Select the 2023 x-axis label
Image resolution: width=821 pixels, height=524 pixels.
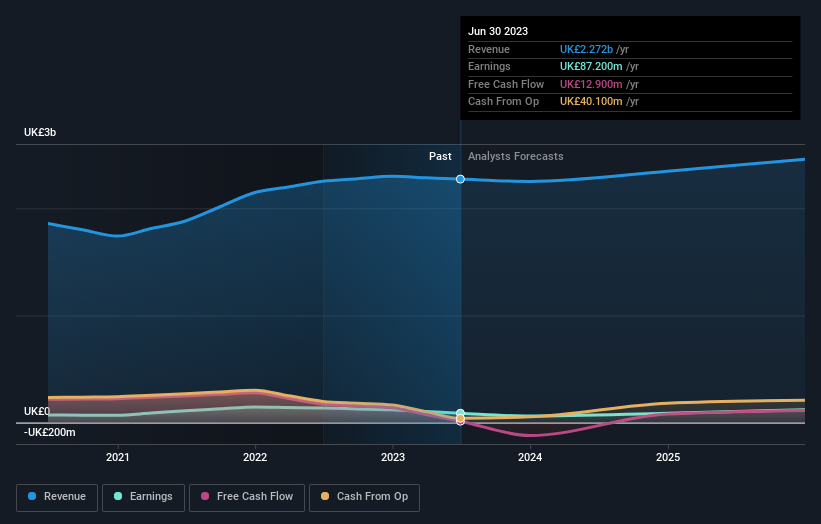tap(393, 457)
